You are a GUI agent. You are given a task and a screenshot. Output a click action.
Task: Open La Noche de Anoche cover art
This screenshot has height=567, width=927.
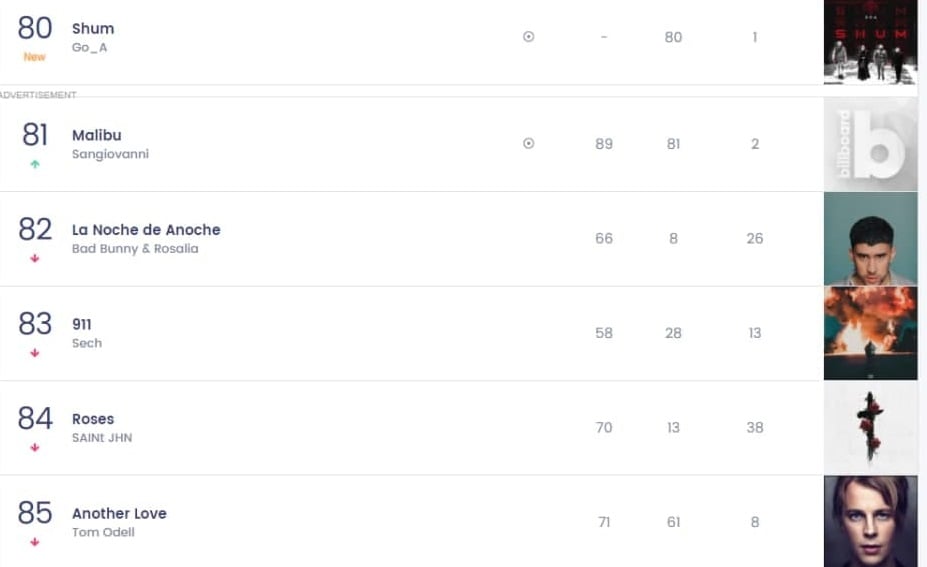[870, 239]
